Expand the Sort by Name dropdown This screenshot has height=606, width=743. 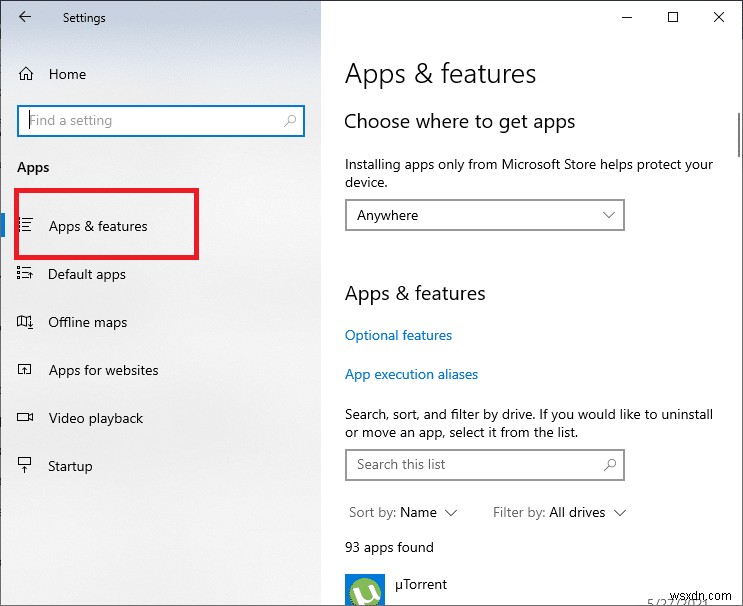[403, 512]
